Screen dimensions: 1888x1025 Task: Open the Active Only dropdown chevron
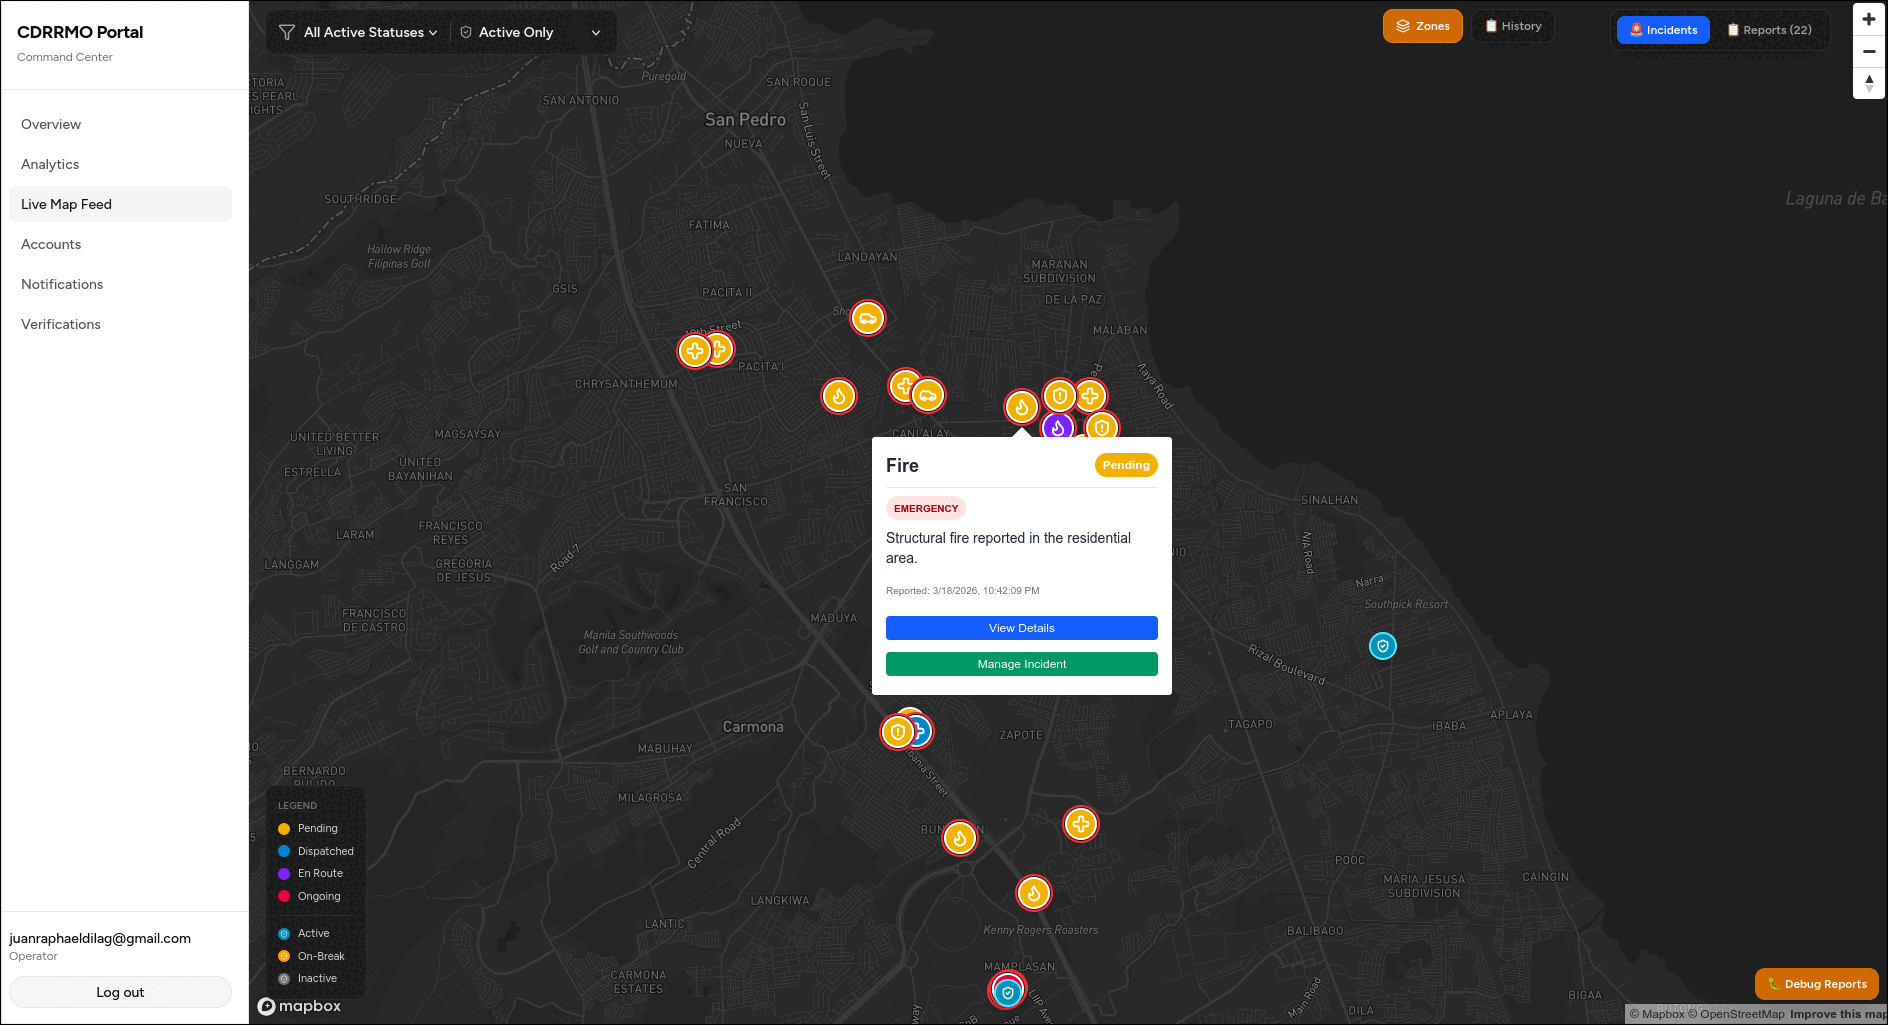coord(596,32)
